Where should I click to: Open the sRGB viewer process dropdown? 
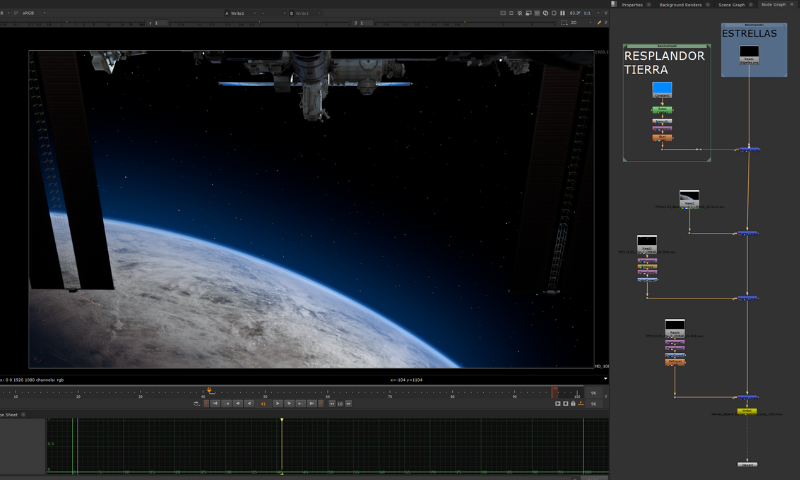[x=34, y=13]
